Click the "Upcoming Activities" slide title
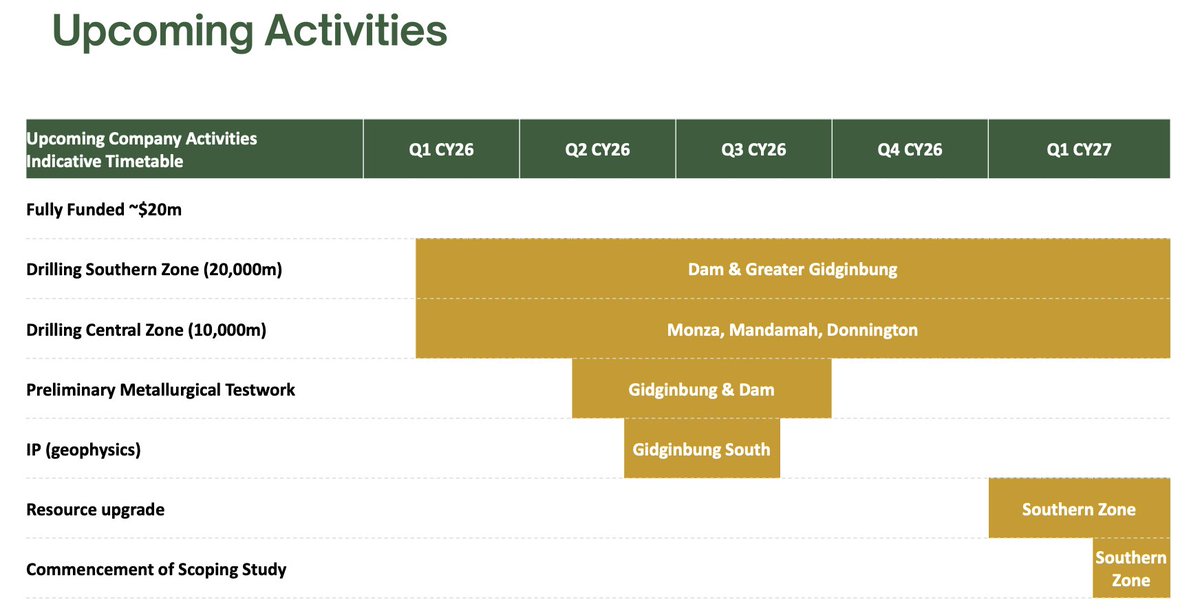This screenshot has width=1200, height=611. click(250, 30)
